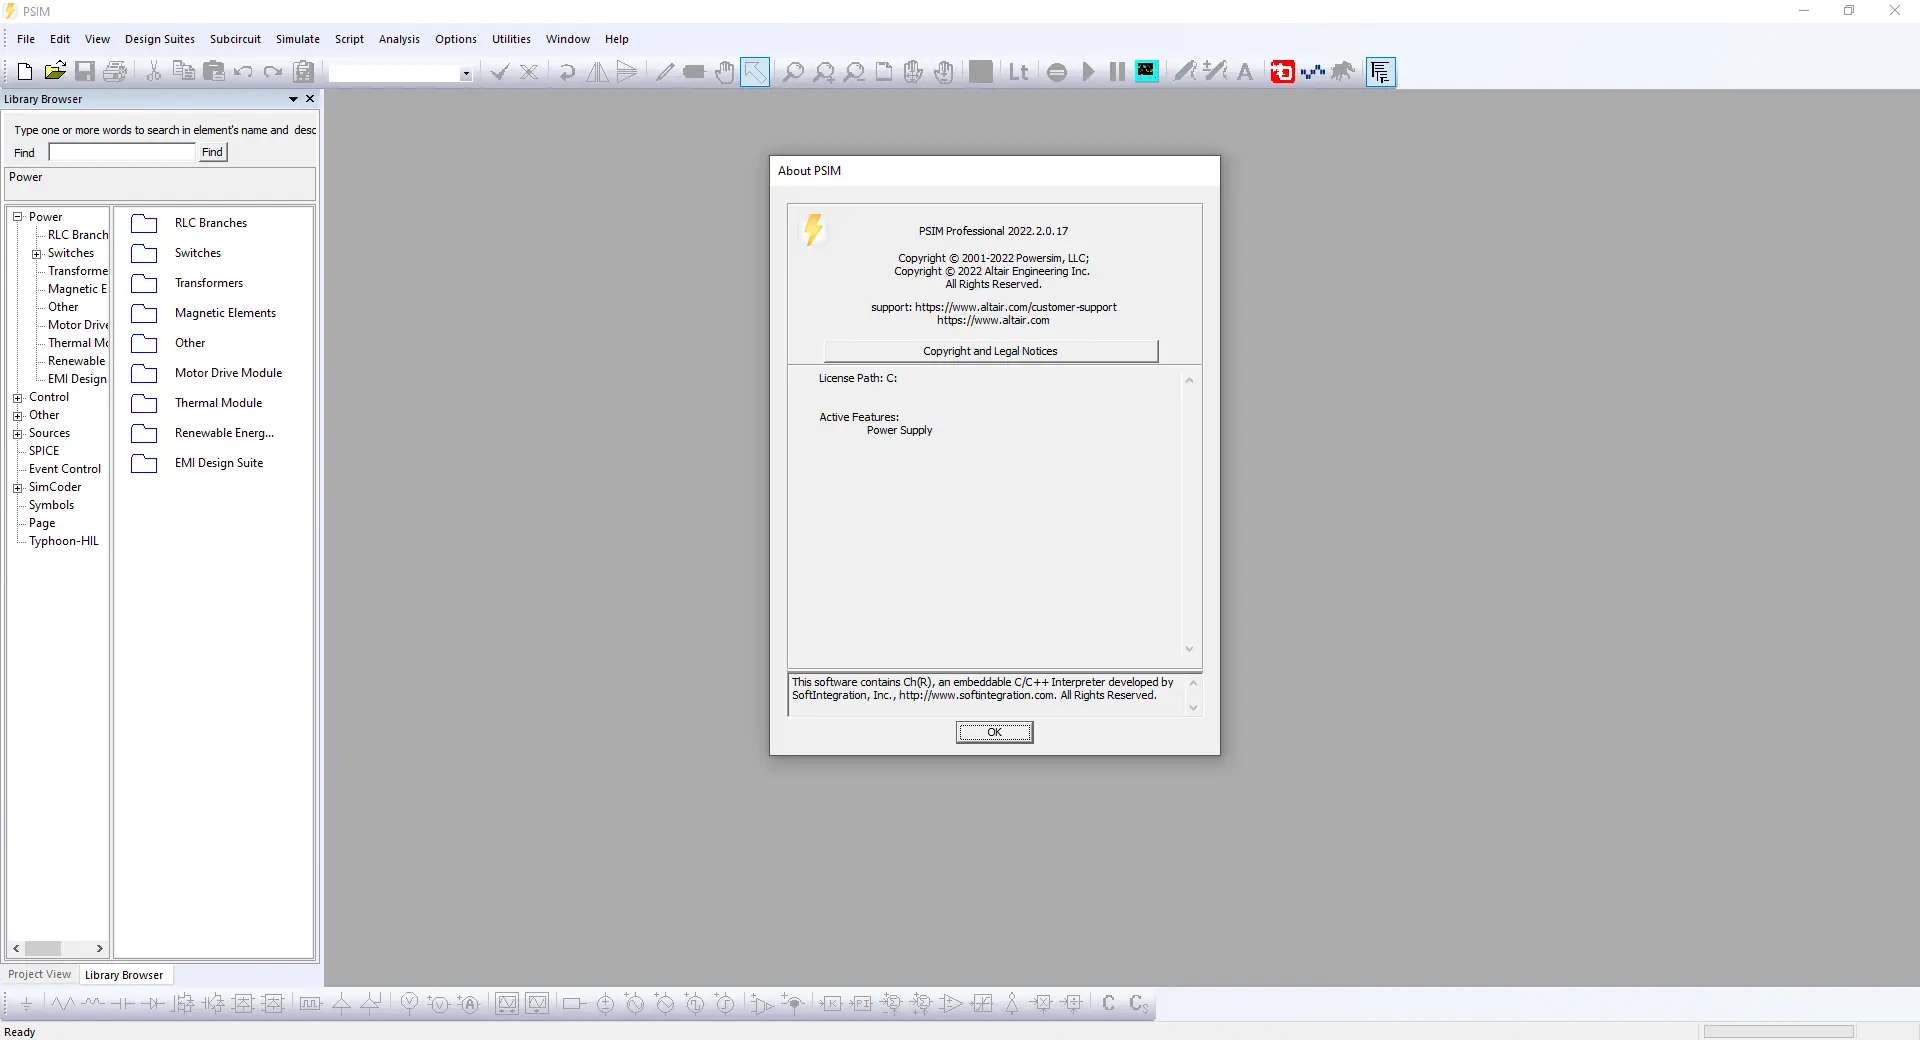Zoom in with plus magnifier icon
Viewport: 1920px width, 1040px height.
824,72
